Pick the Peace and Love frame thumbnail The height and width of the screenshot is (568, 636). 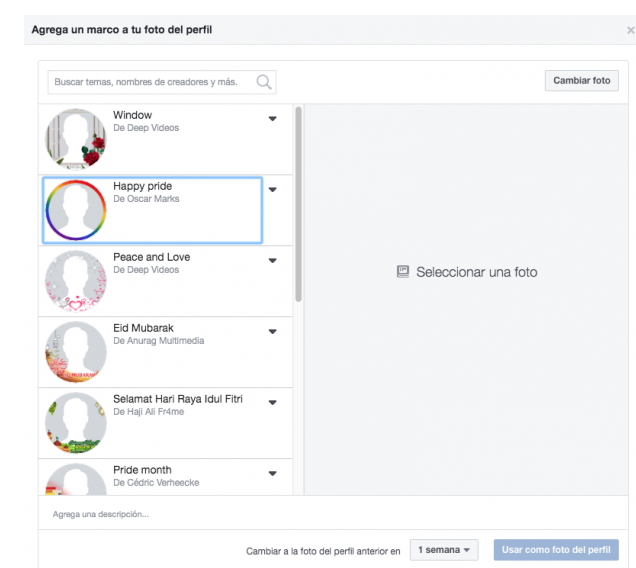75,281
